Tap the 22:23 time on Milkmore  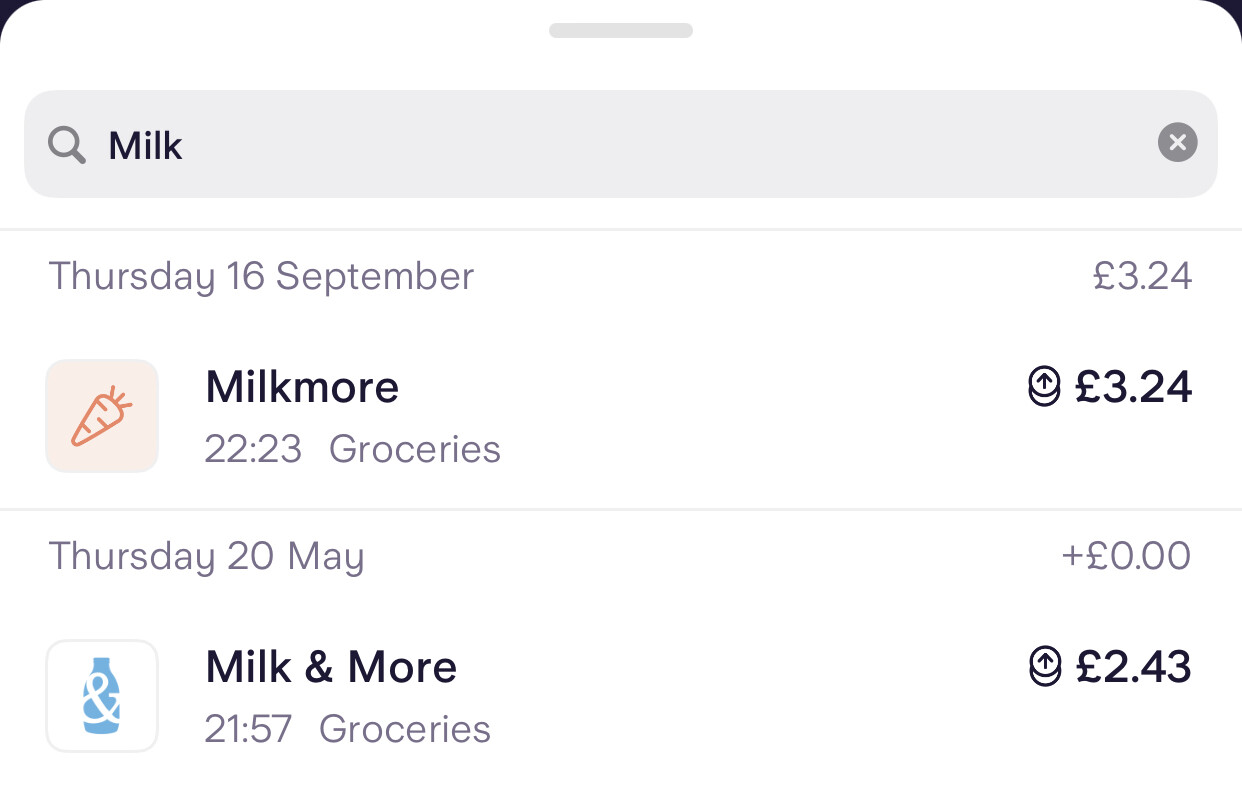point(253,449)
